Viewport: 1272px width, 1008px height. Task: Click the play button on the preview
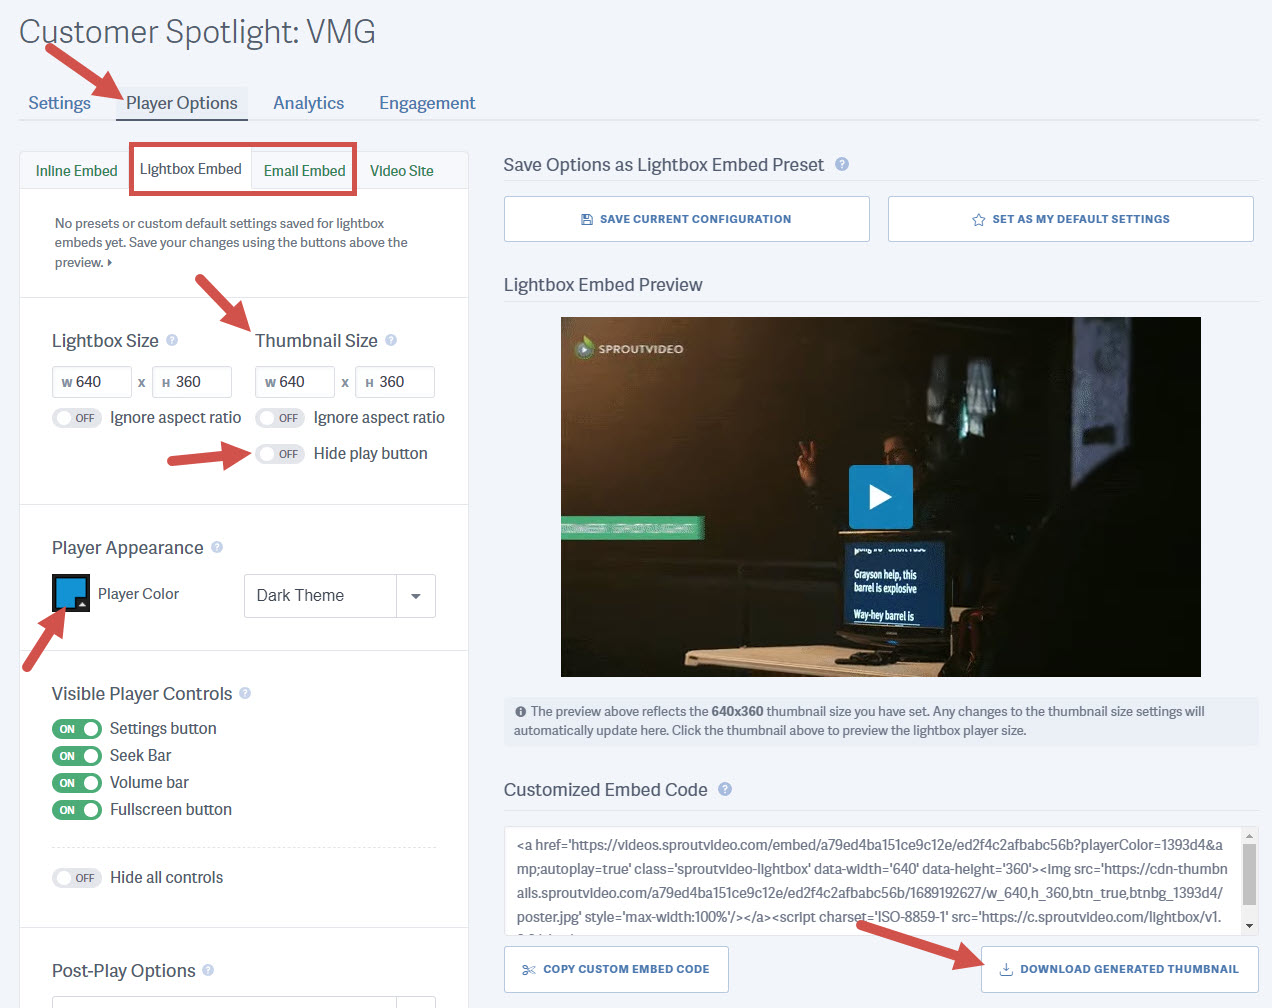[880, 496]
